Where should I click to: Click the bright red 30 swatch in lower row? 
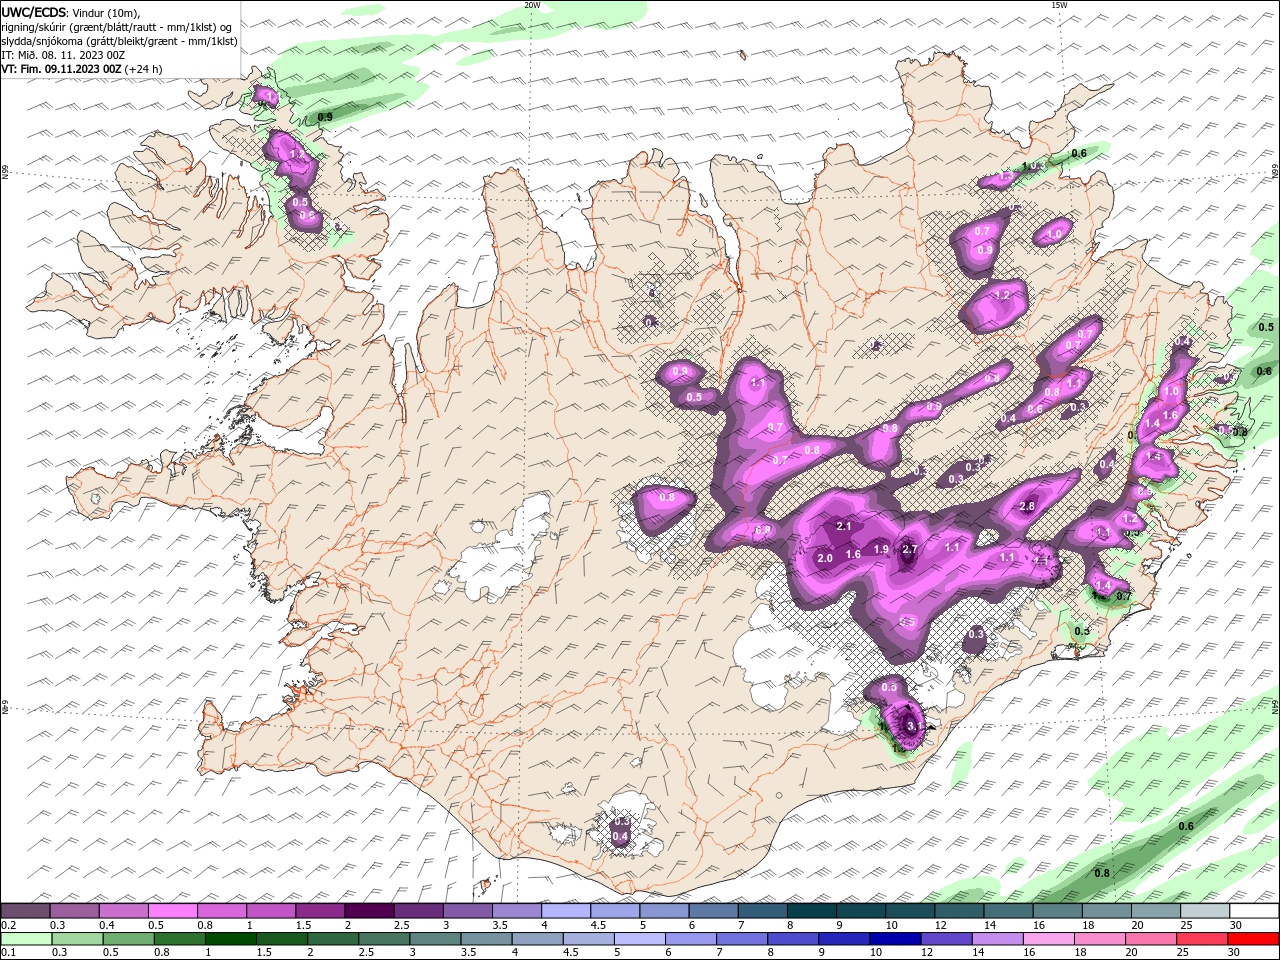pyautogui.click(x=1253, y=939)
